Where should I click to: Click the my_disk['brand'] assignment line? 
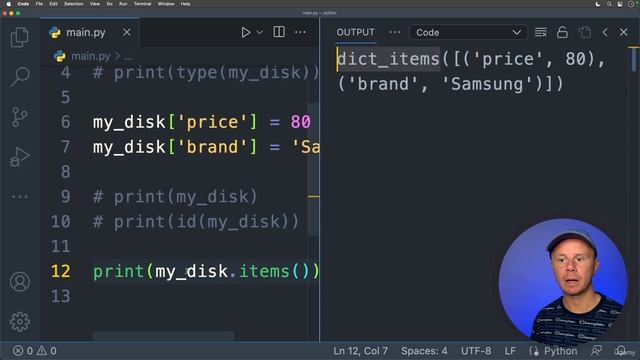pyautogui.click(x=206, y=147)
